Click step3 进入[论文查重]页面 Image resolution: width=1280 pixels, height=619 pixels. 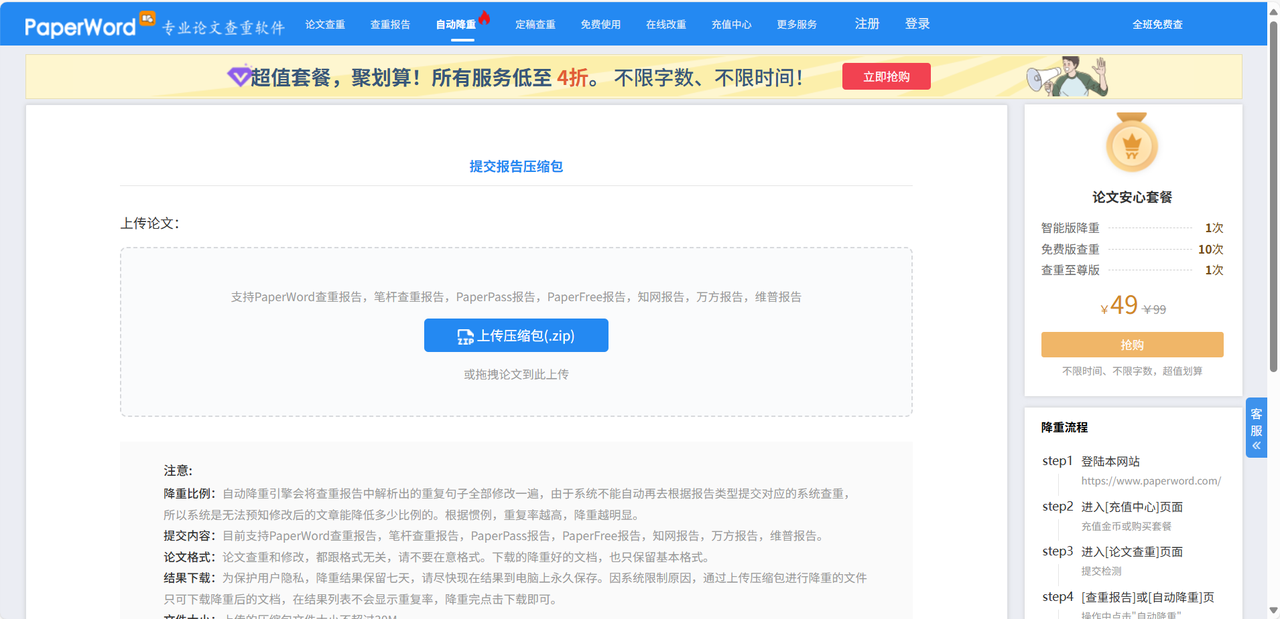point(1113,551)
